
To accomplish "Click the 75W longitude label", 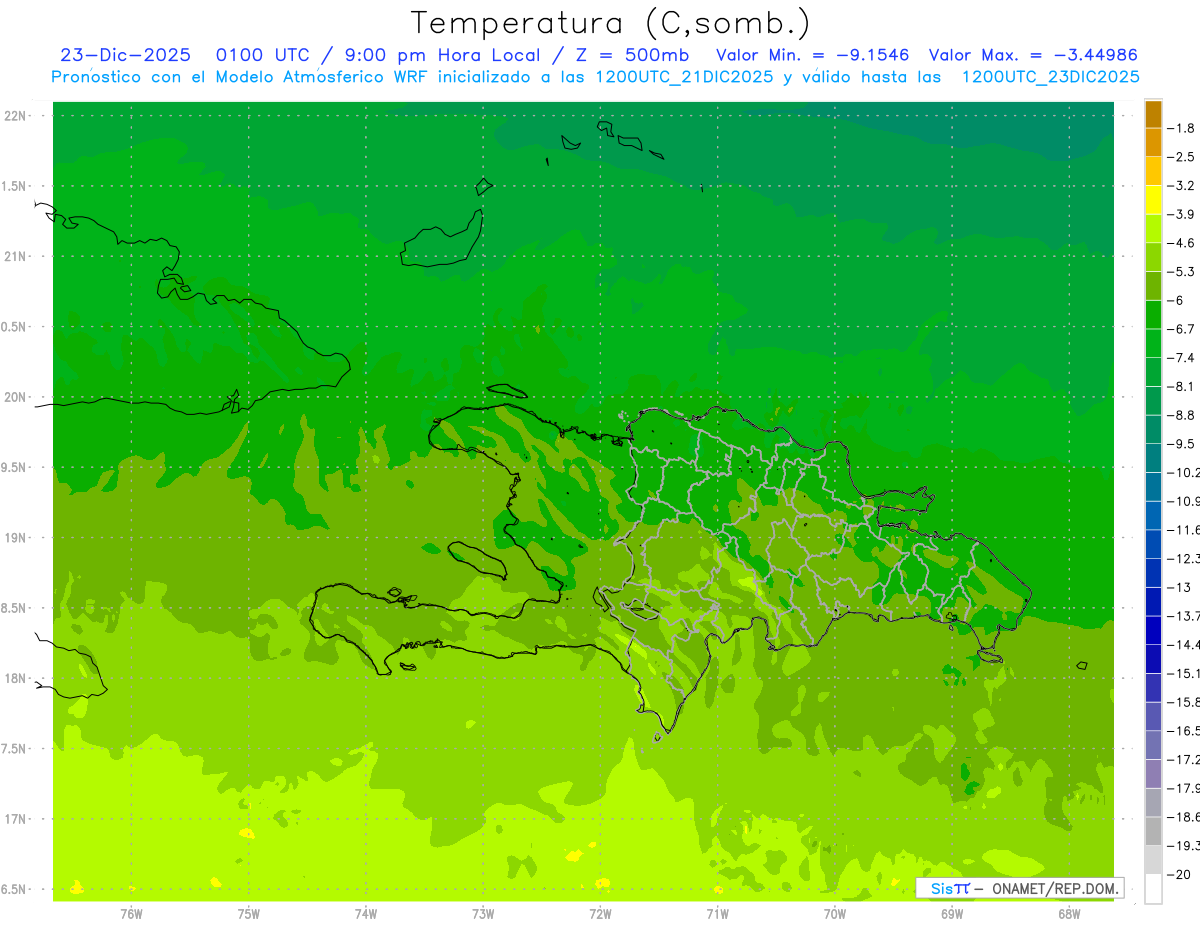I will tap(249, 913).
